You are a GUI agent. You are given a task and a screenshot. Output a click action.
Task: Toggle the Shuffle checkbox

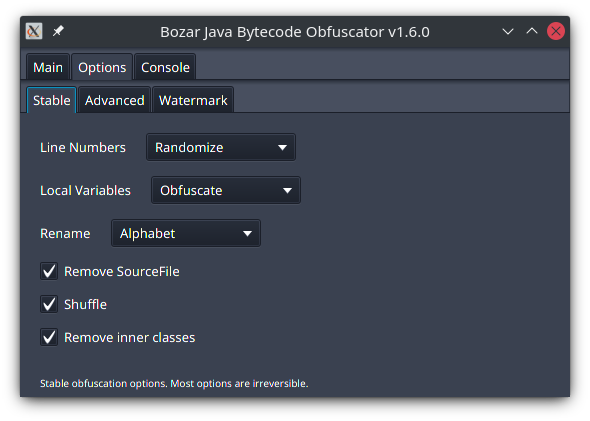pyautogui.click(x=49, y=304)
